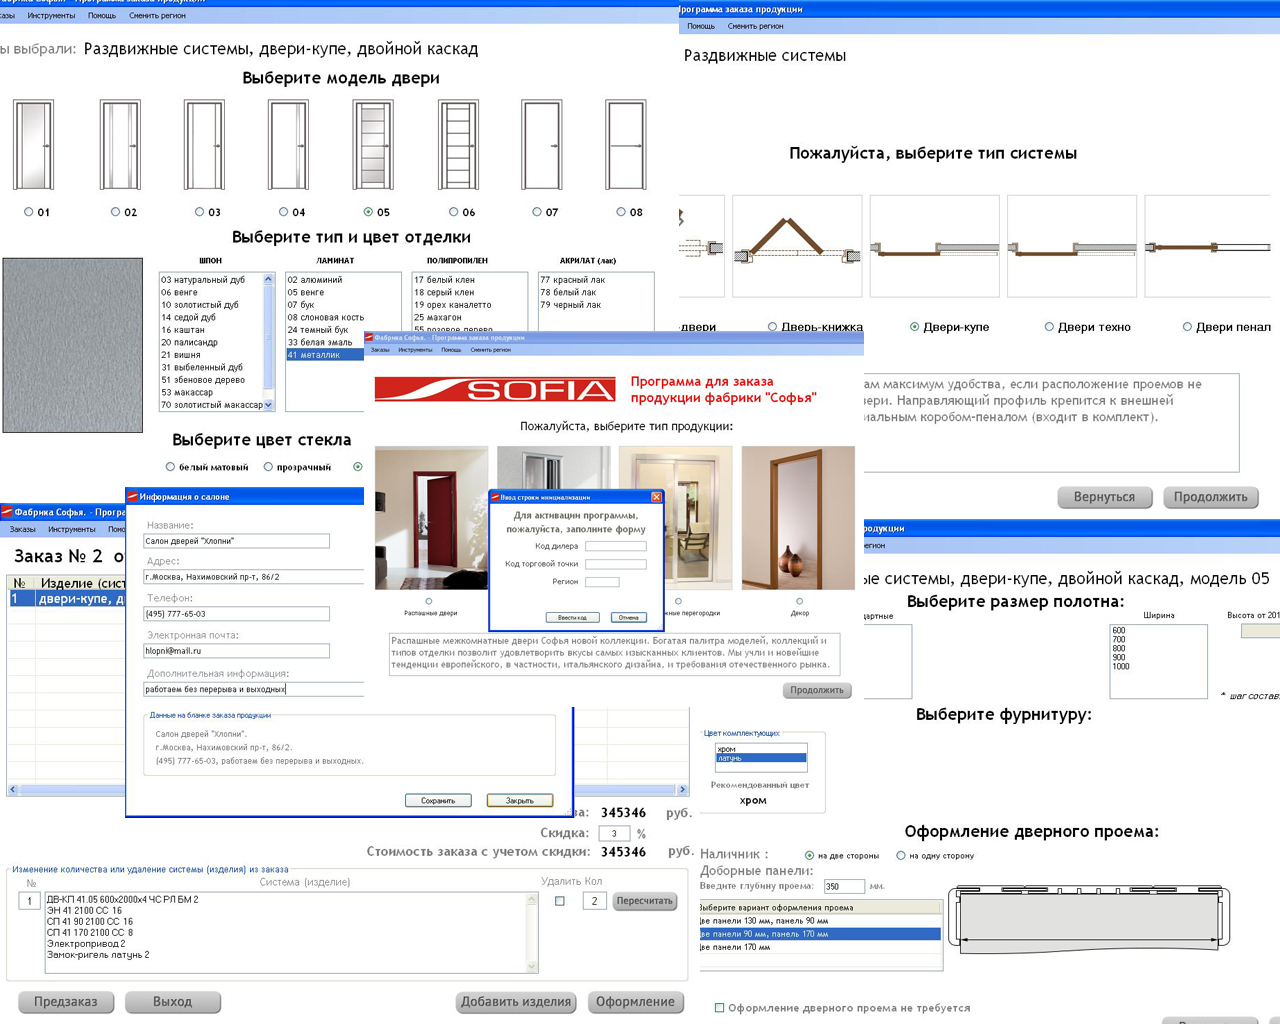Viewport: 1280px width, 1024px height.
Task: Choose door model 06 with horizontal stripes
Action: point(458,145)
